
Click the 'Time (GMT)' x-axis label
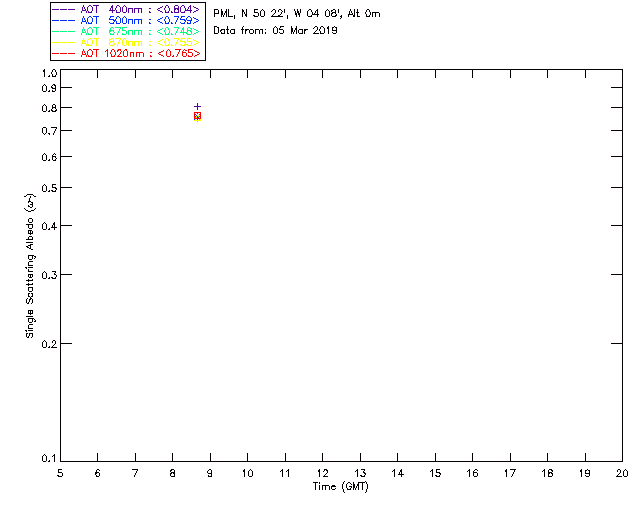pos(341,487)
